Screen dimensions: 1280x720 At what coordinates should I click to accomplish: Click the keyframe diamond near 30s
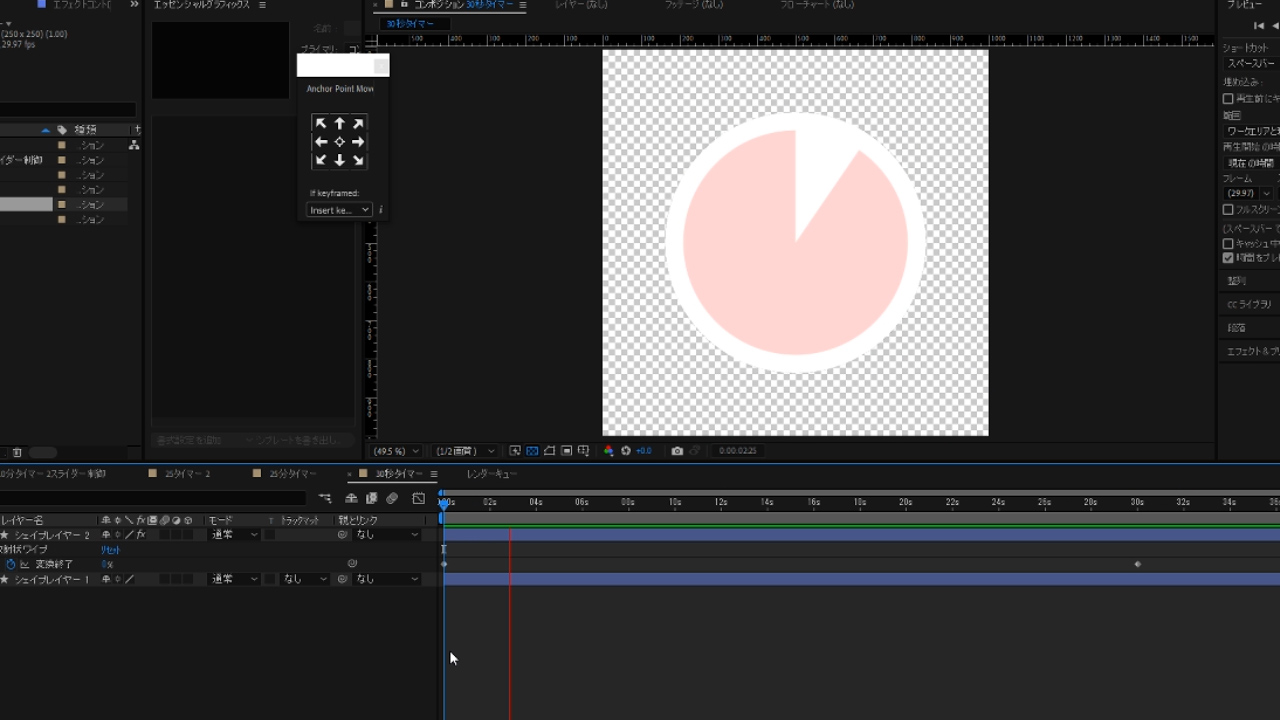click(x=1138, y=565)
